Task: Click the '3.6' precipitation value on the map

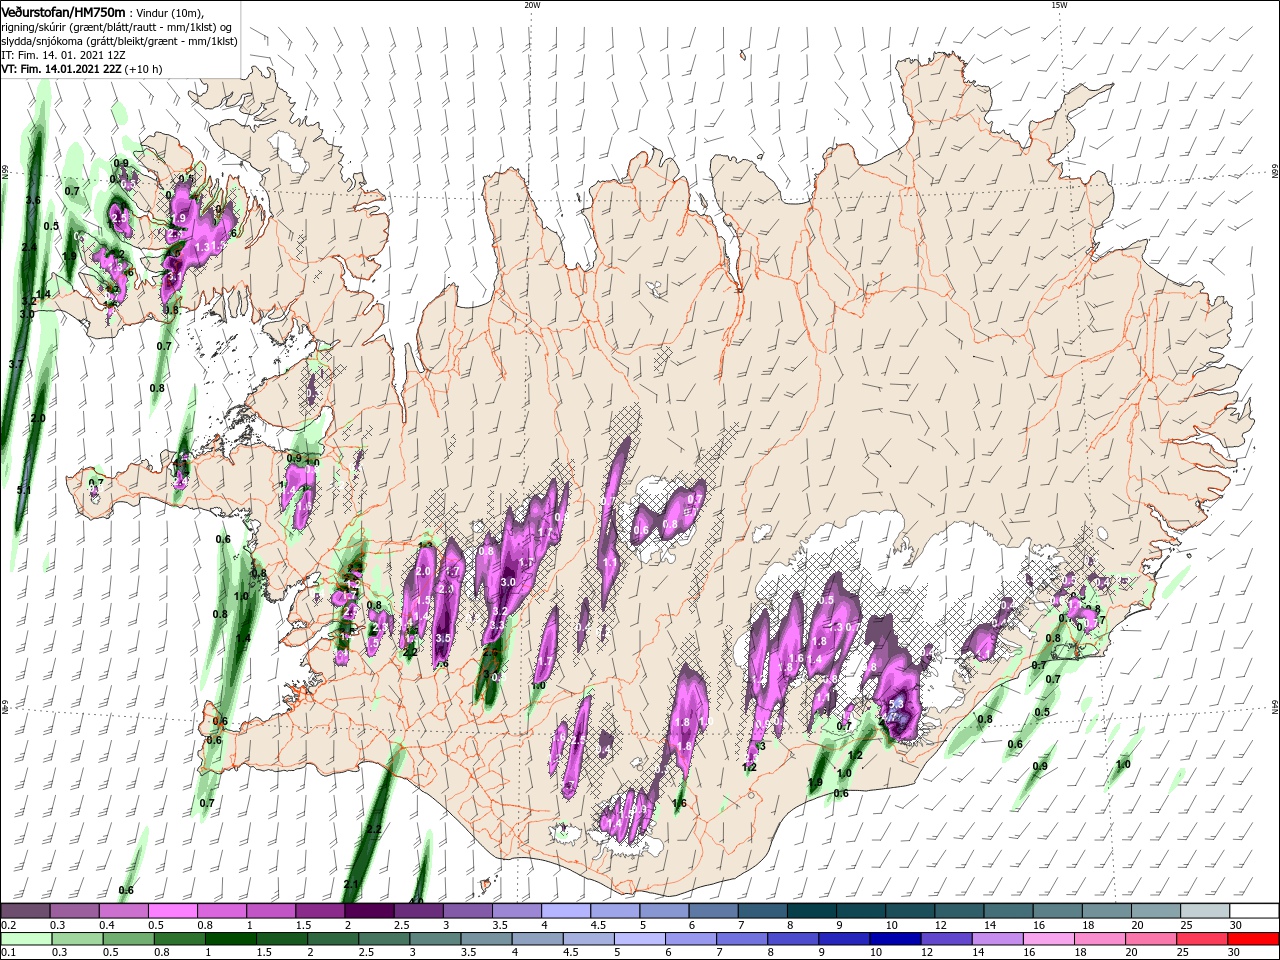Action: [x=33, y=200]
